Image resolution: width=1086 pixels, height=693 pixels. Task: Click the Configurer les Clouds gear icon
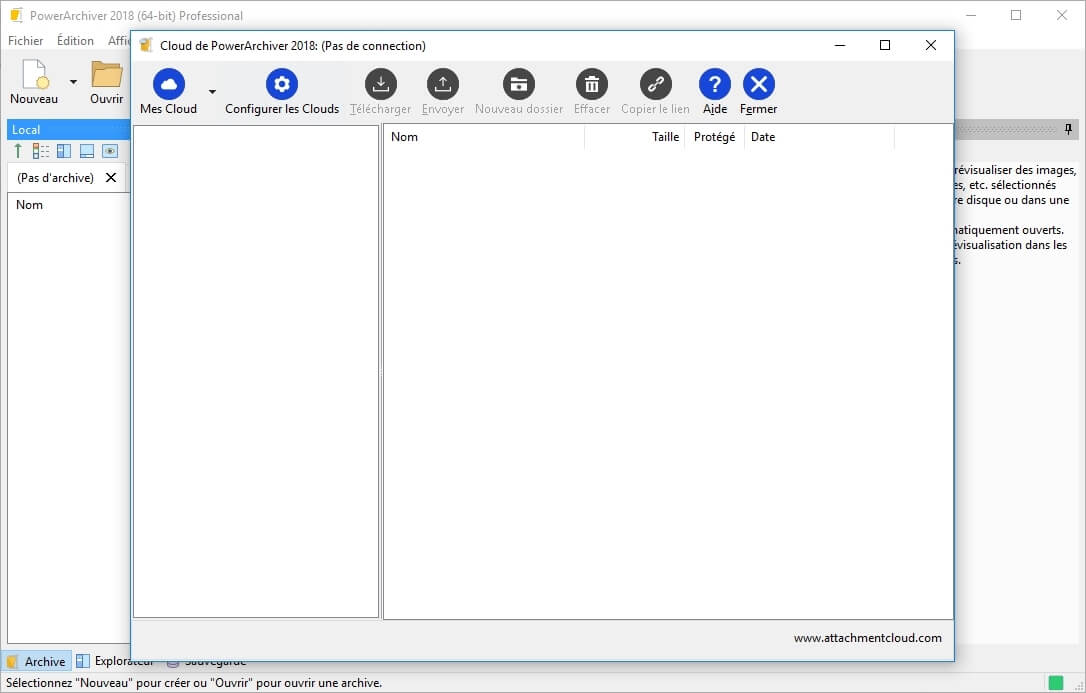point(282,84)
